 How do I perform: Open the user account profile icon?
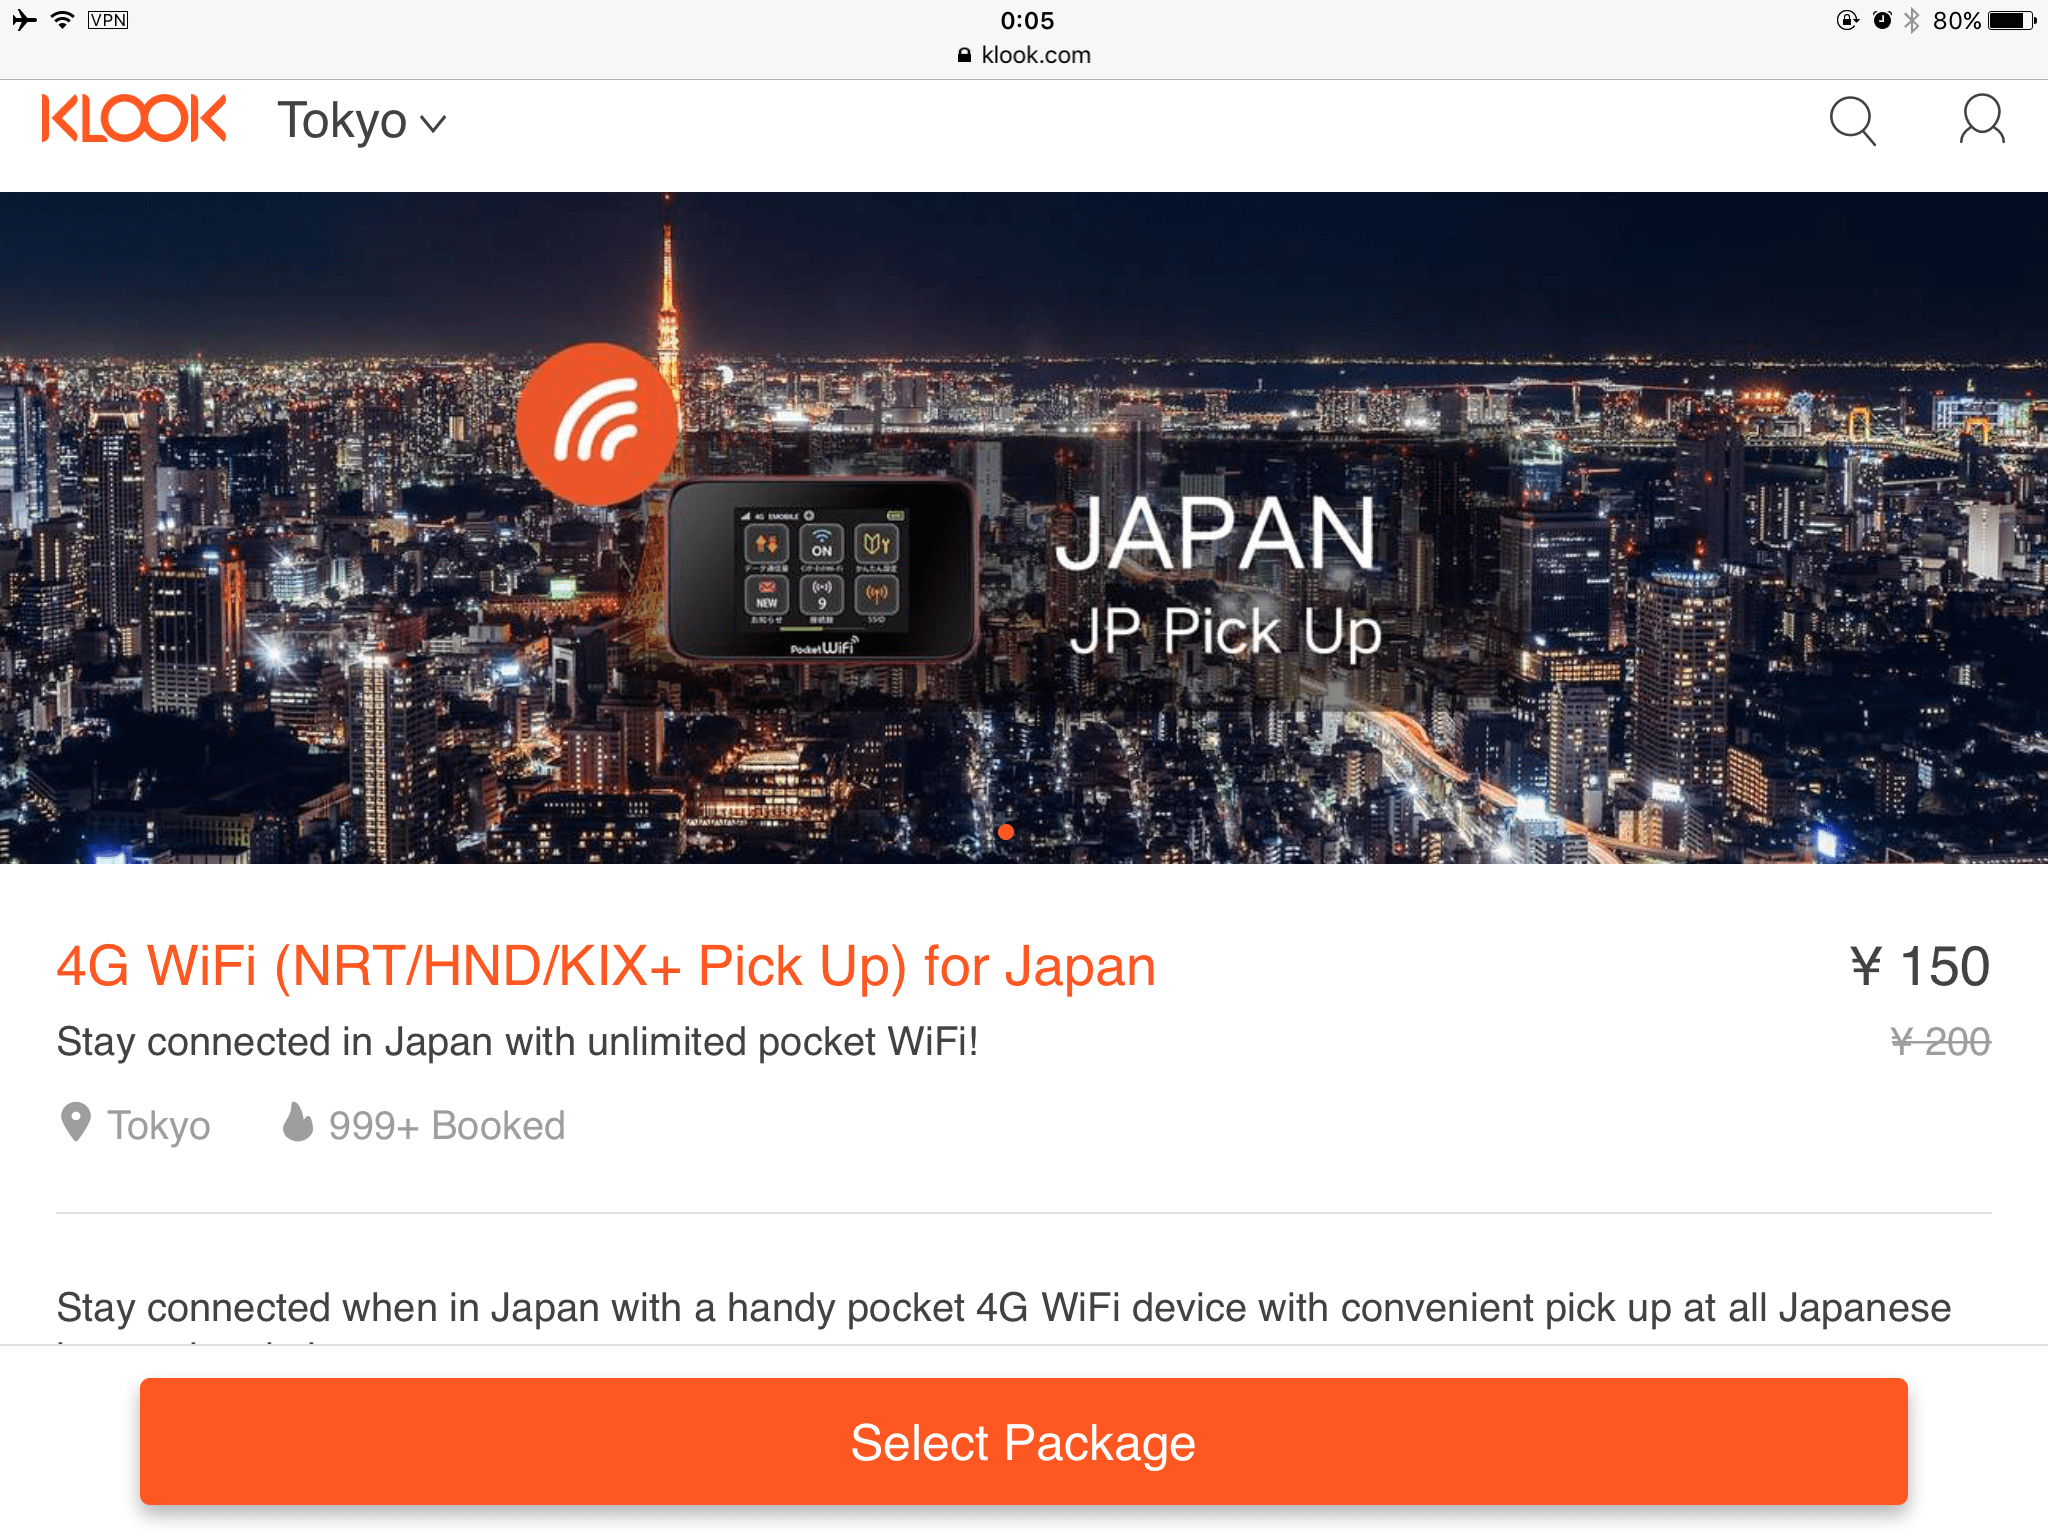tap(1981, 120)
